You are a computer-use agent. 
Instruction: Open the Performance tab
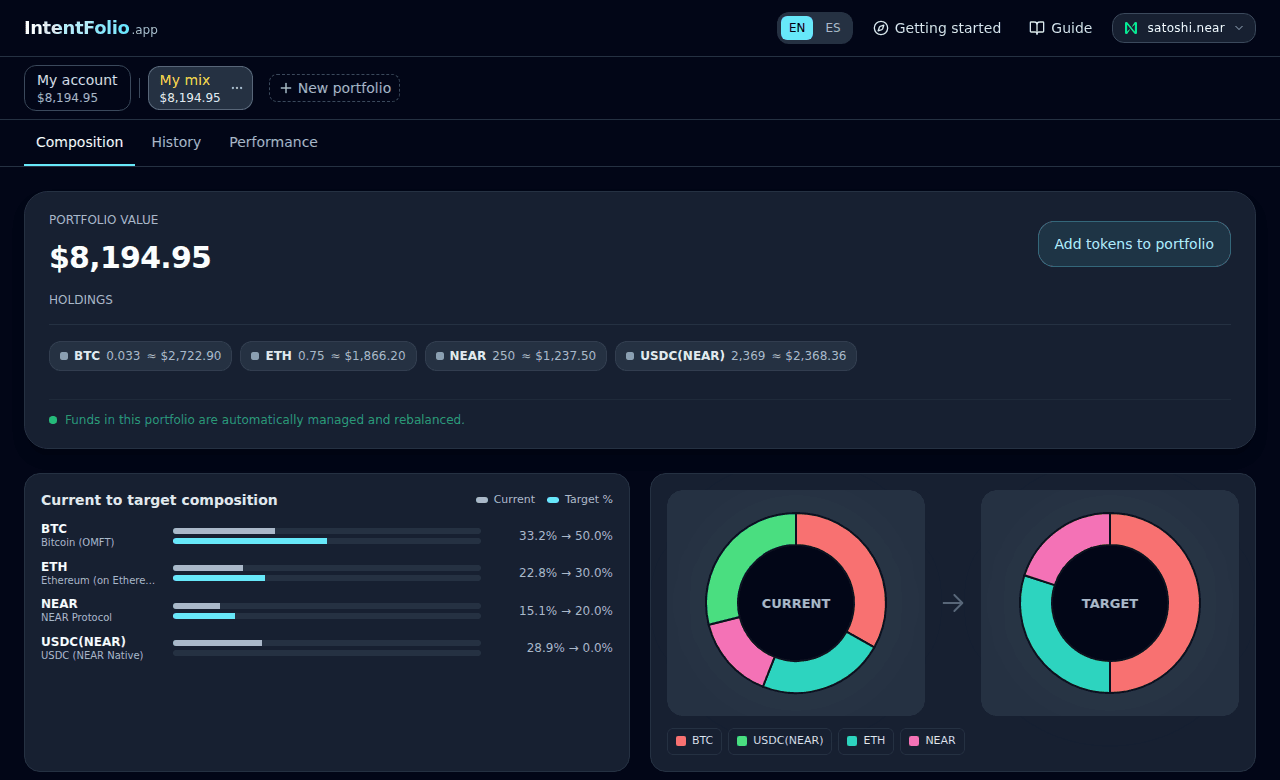273,142
